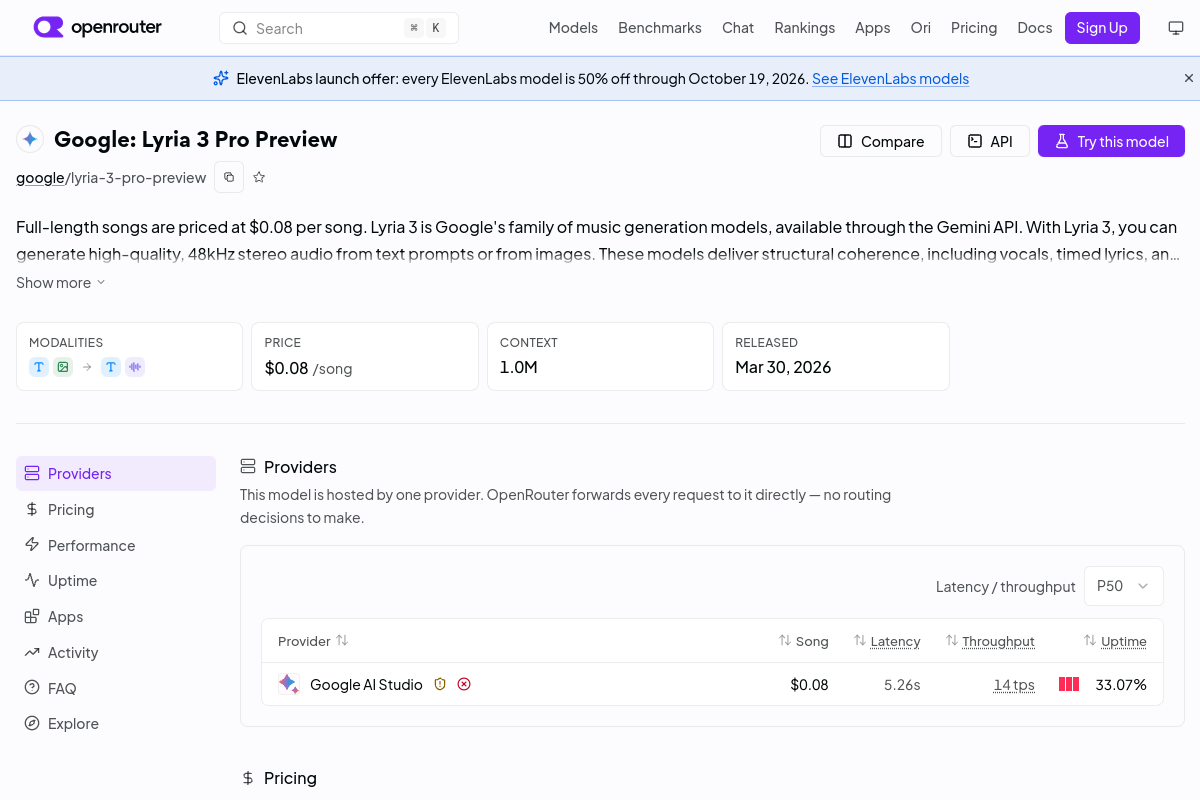1200x800 pixels.
Task: Open the P50 percentile dropdown
Action: 1124,586
